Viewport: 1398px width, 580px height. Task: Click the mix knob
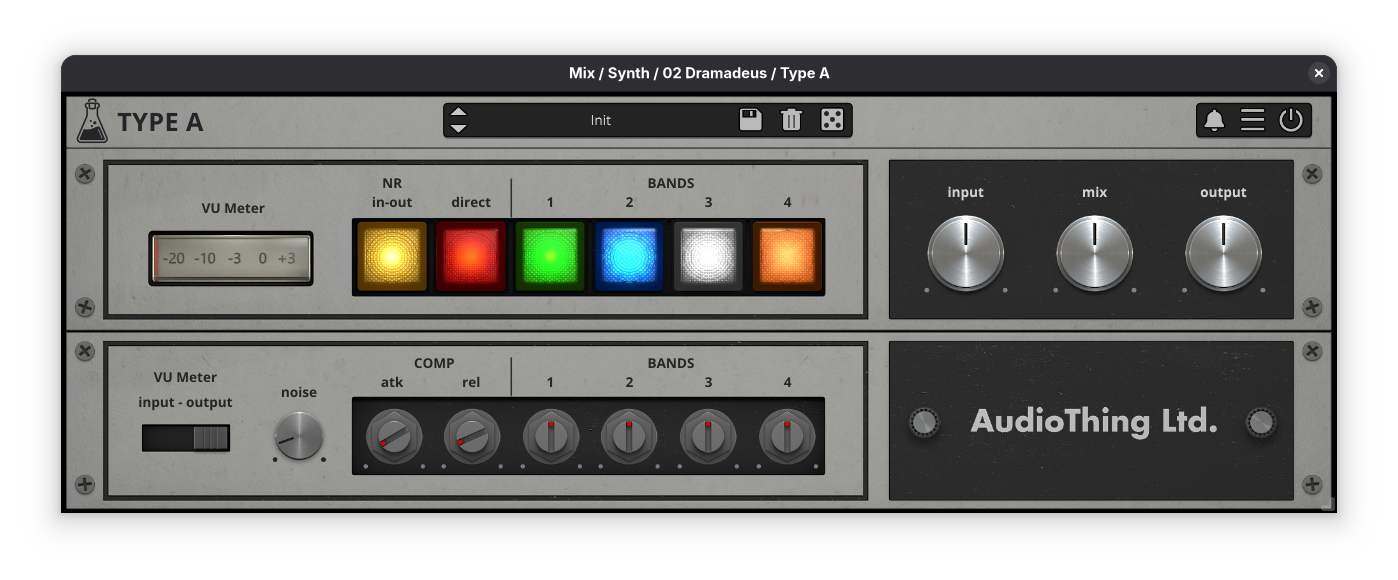point(1095,253)
